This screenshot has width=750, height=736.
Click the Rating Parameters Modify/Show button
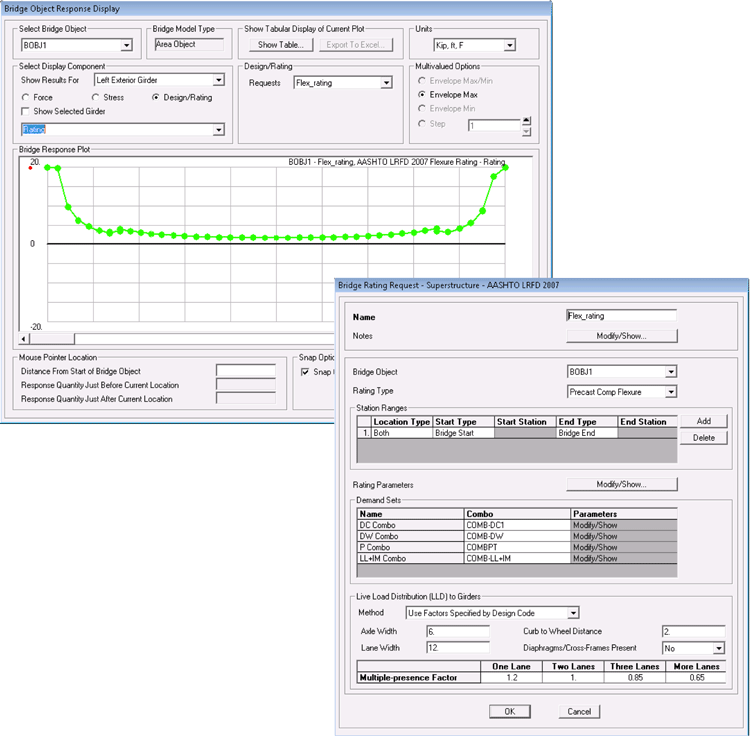[621, 484]
